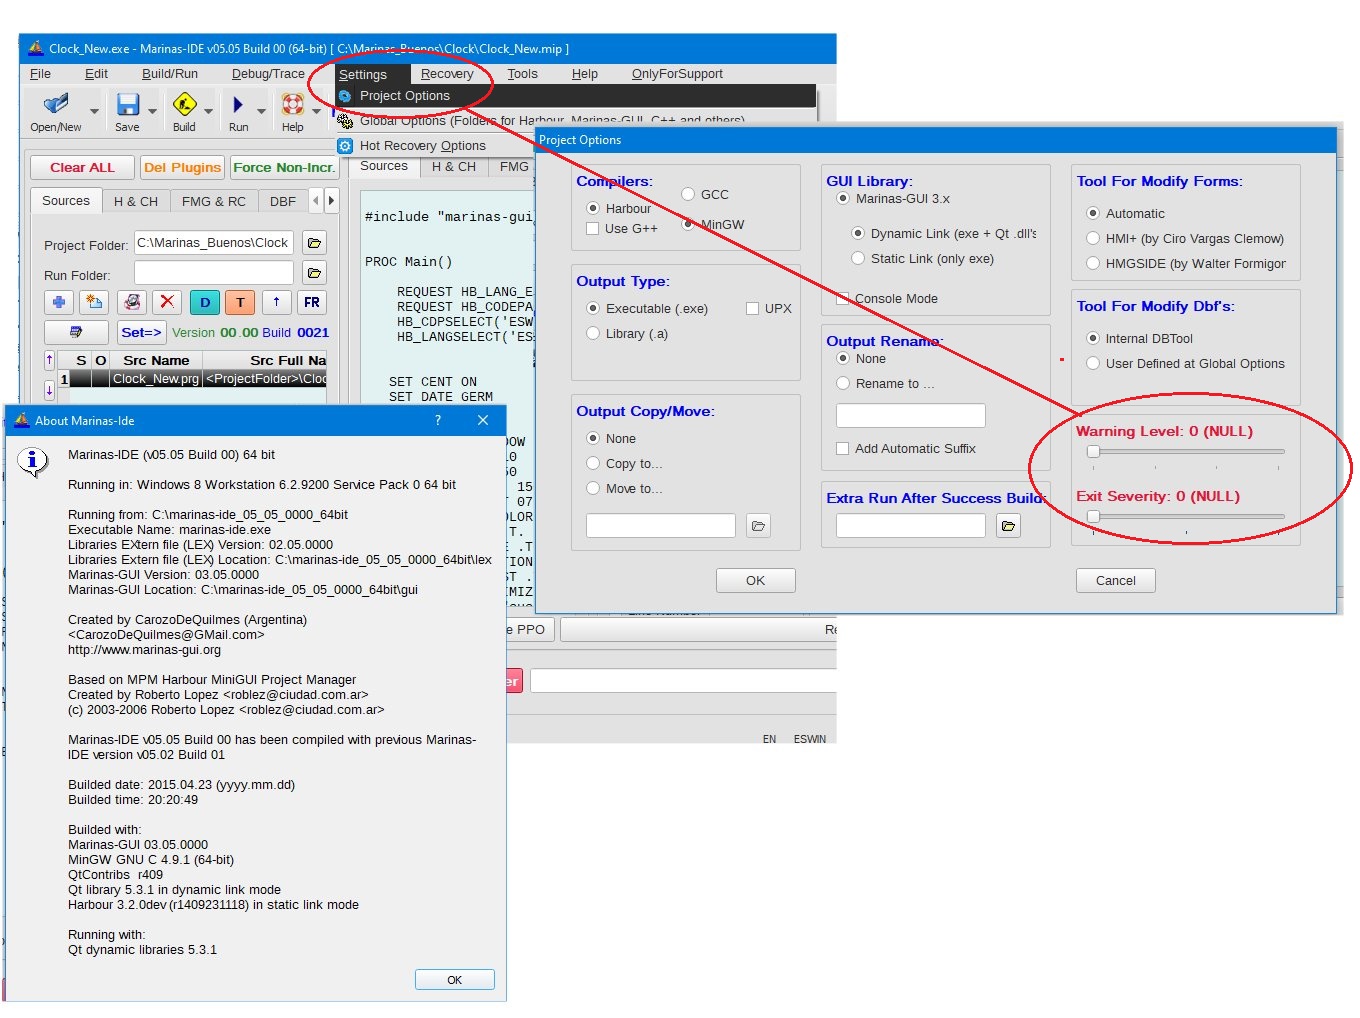Select the GCC compiler radio button
Image resolution: width=1360 pixels, height=1018 pixels.
pos(688,194)
